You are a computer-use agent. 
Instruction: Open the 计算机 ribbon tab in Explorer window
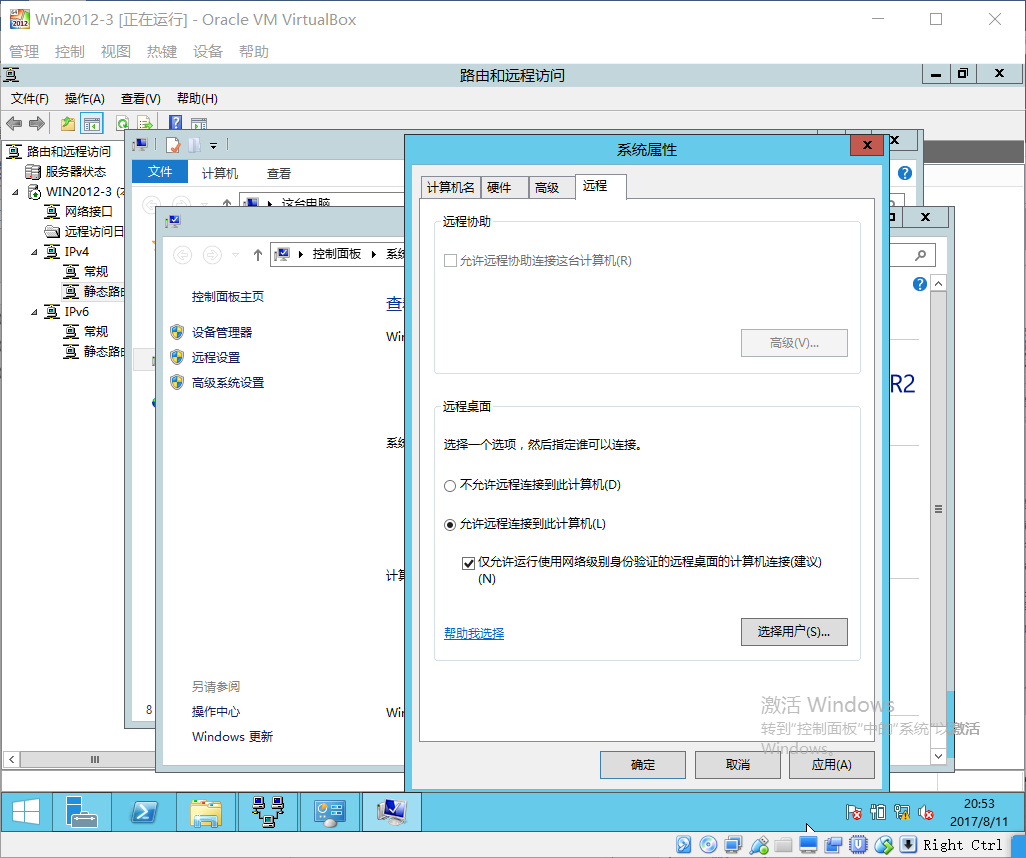[x=220, y=173]
